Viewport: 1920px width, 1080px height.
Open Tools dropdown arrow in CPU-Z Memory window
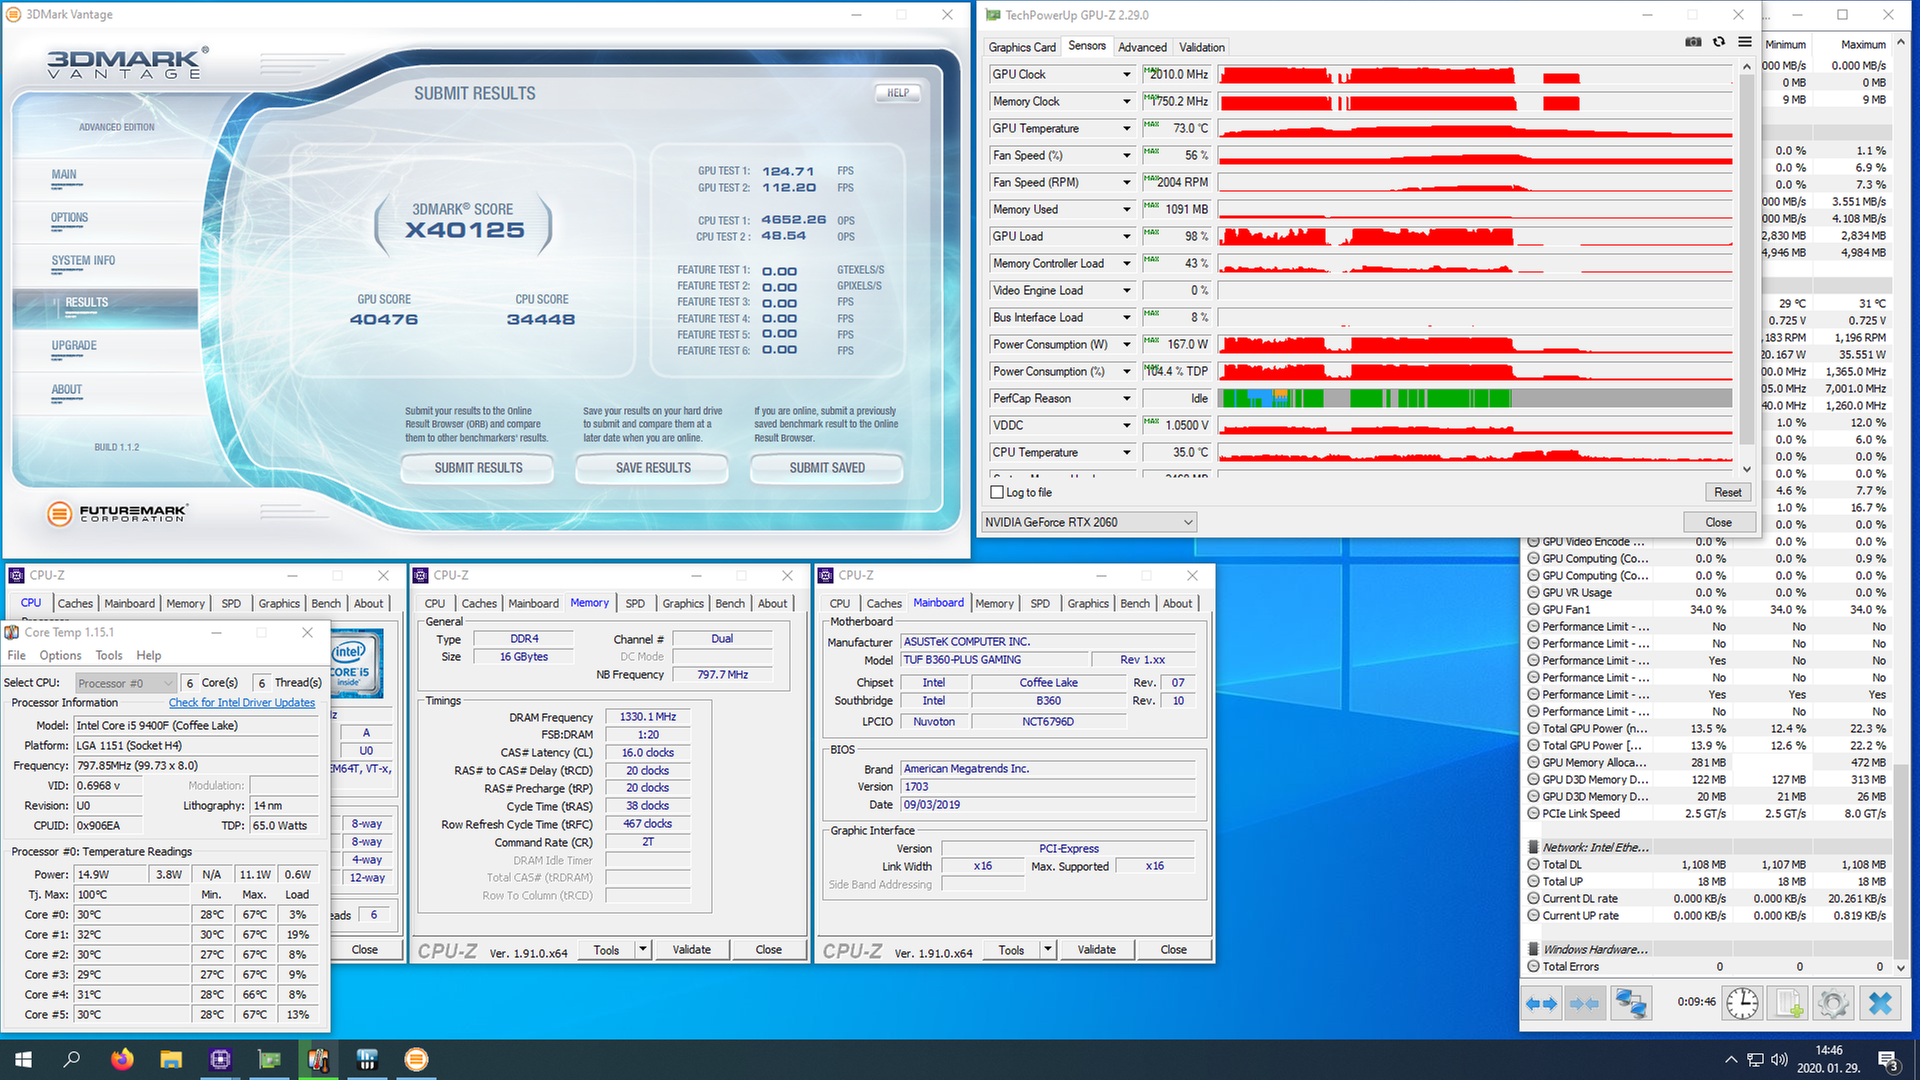[643, 949]
